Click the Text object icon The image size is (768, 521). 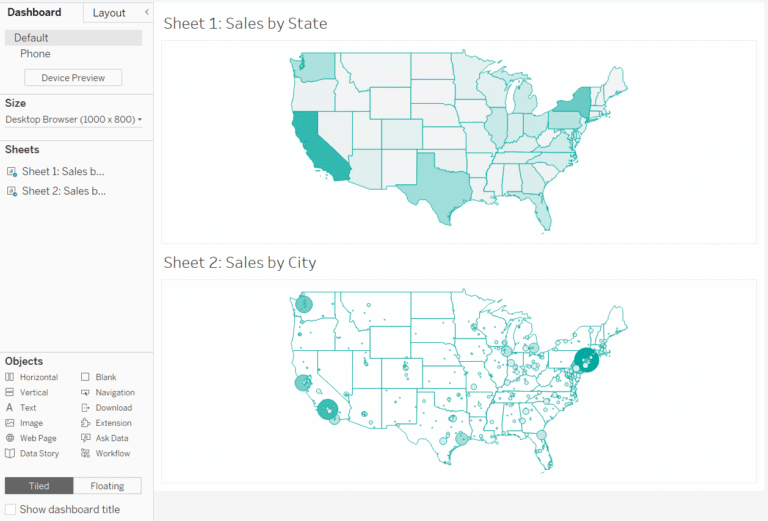point(10,408)
